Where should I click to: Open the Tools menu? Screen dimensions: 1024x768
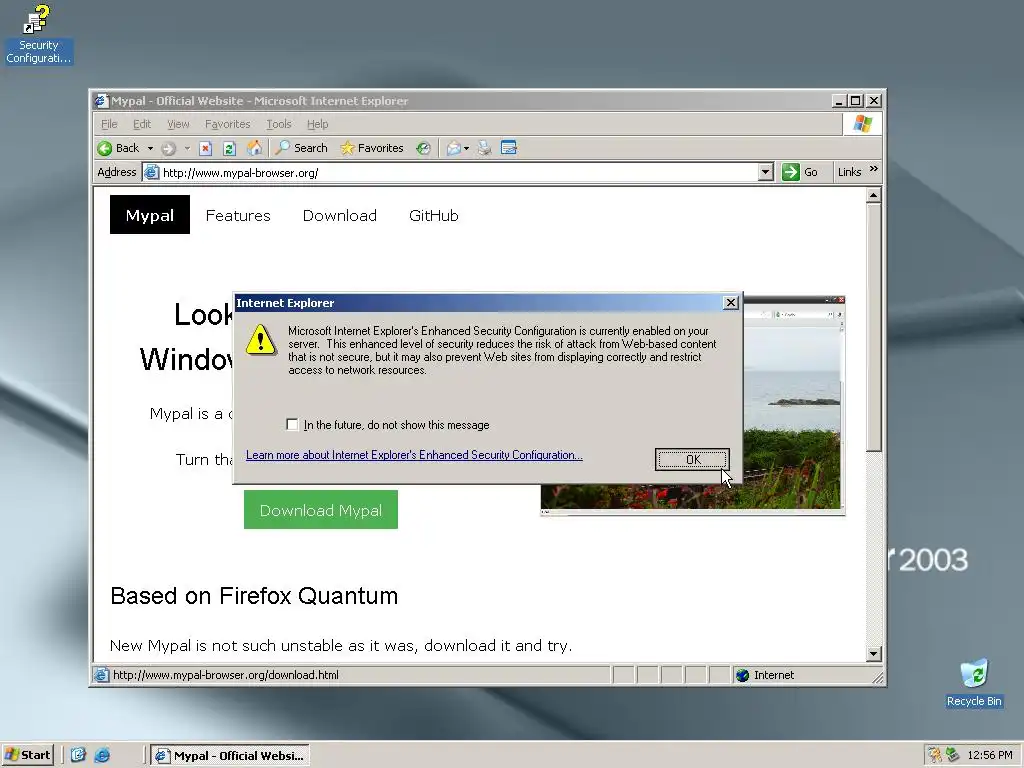[x=279, y=124]
